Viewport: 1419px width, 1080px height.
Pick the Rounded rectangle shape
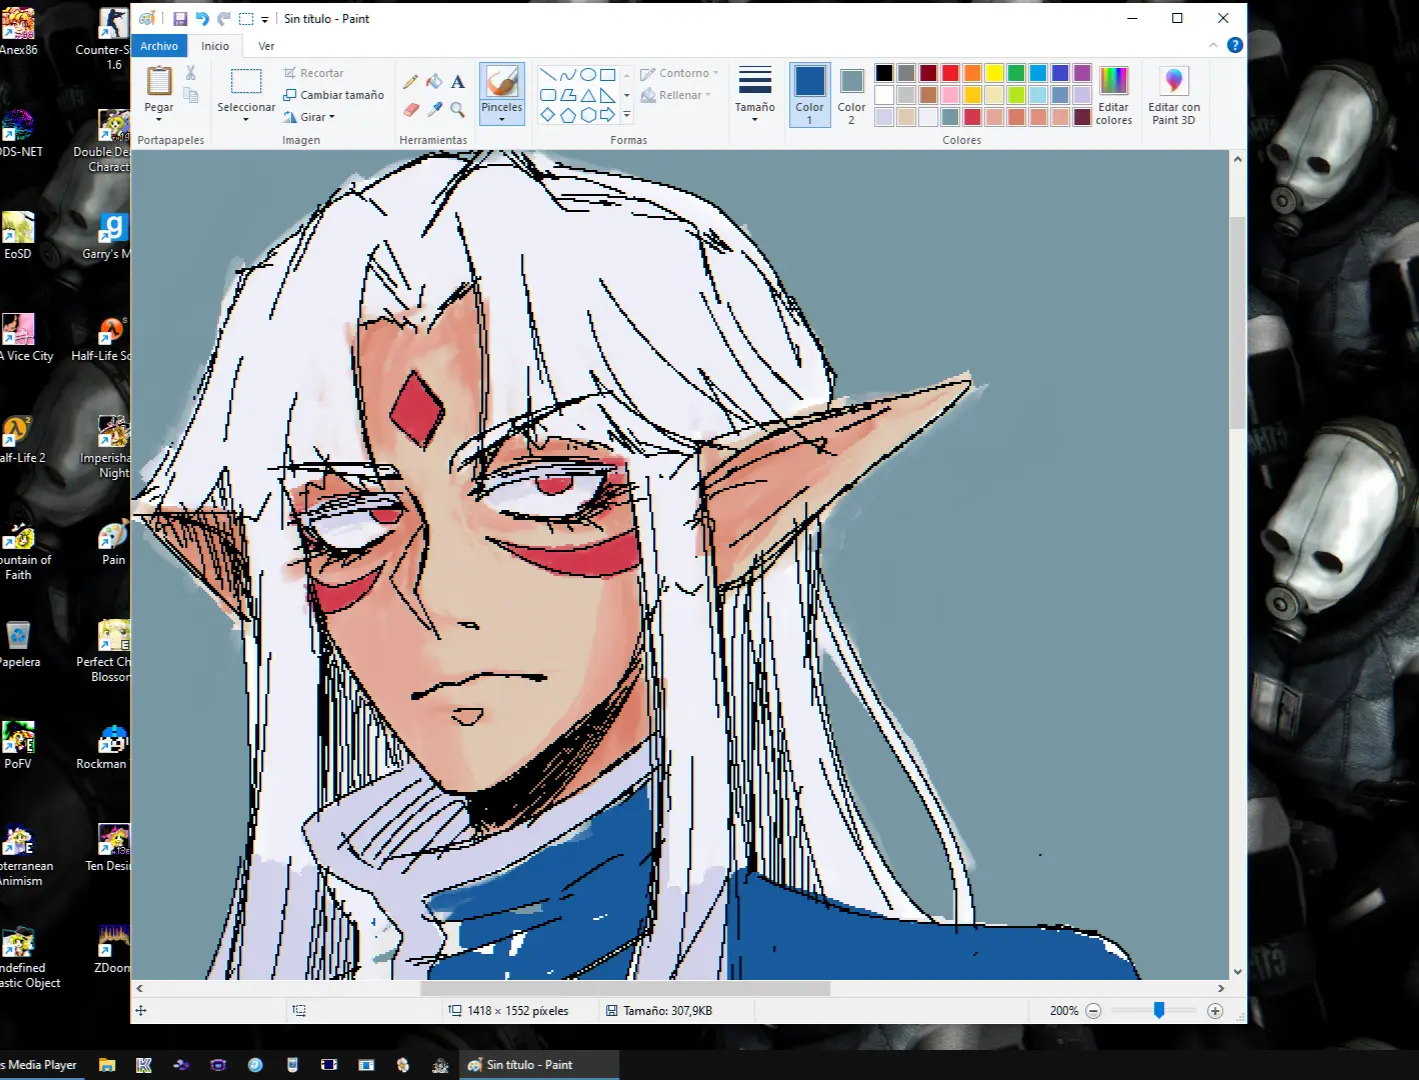point(548,95)
